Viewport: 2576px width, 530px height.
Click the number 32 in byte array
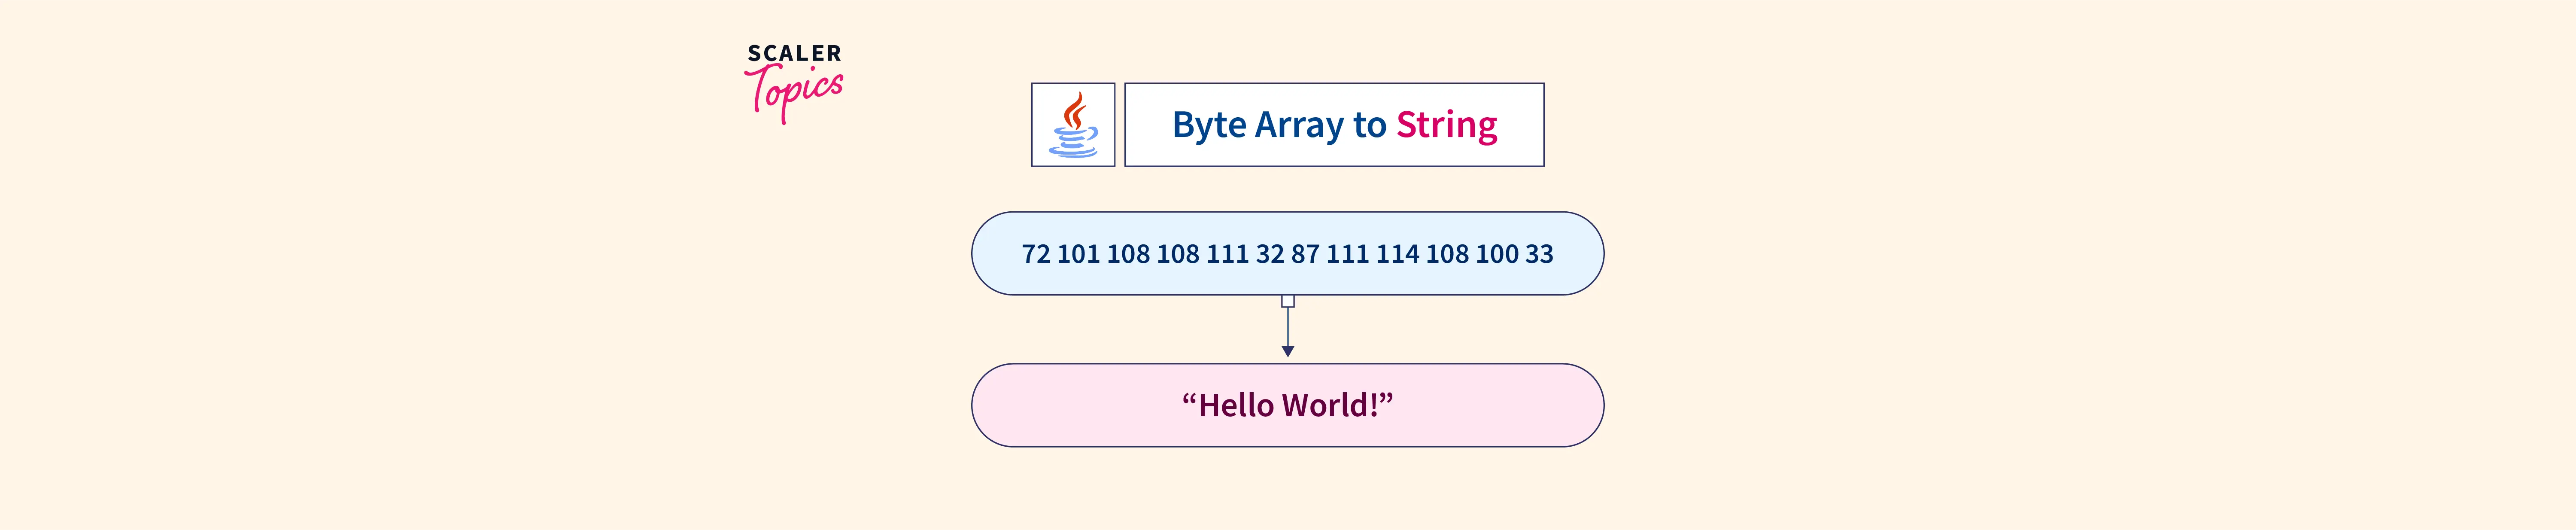1270,254
